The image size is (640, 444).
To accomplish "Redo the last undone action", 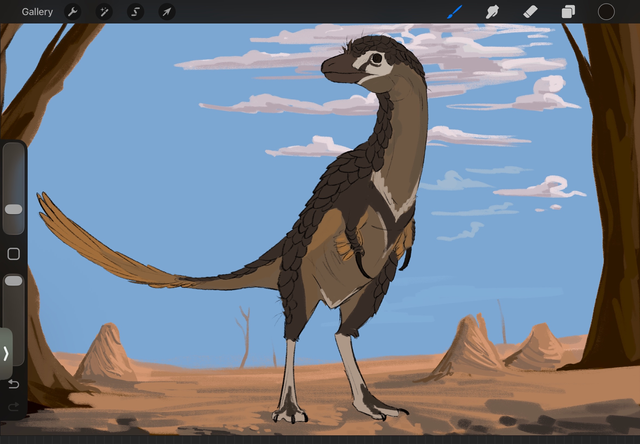I will pyautogui.click(x=13, y=406).
